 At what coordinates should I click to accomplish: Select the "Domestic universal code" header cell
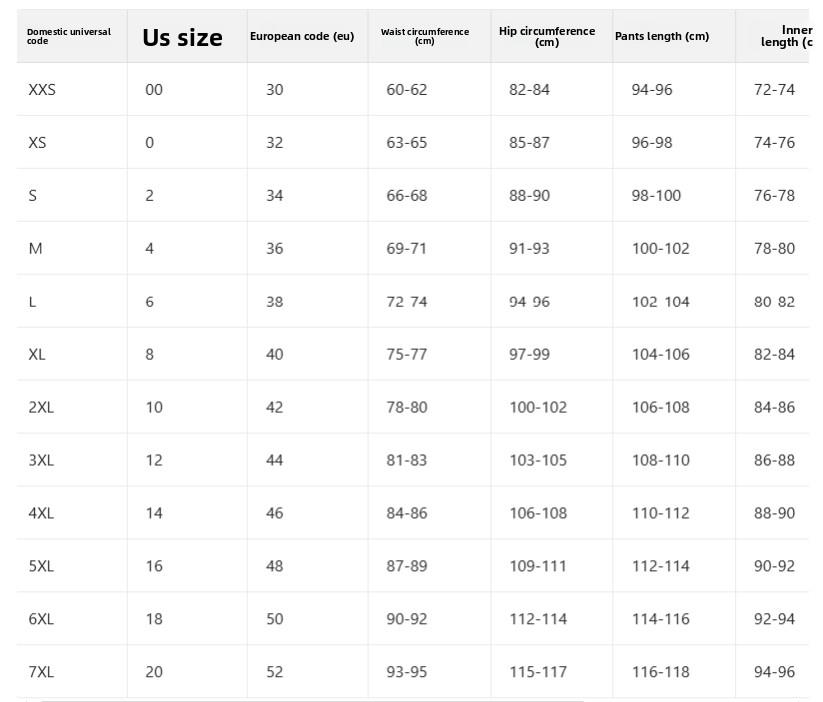68,36
